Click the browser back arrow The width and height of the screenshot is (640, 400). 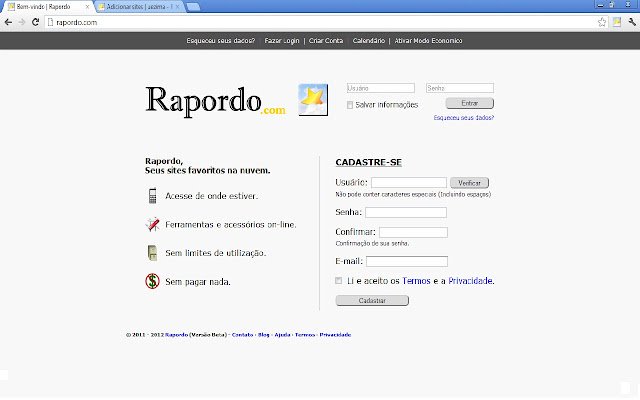[x=8, y=22]
